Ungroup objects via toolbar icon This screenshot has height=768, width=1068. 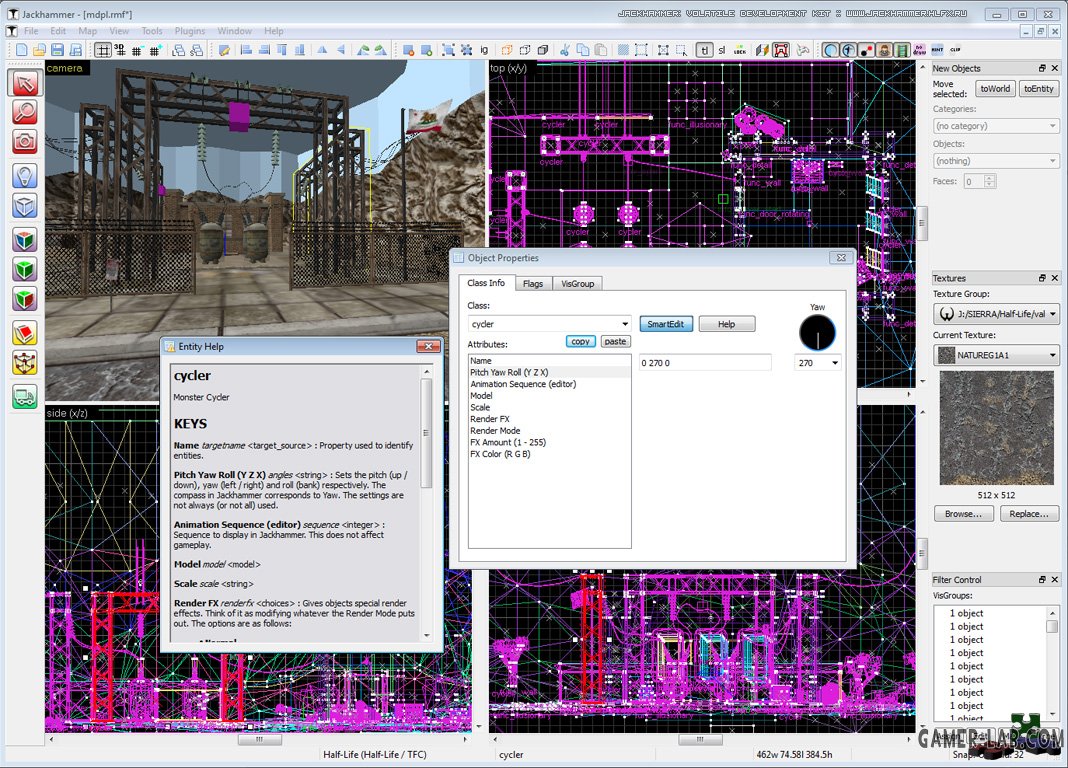pos(467,50)
